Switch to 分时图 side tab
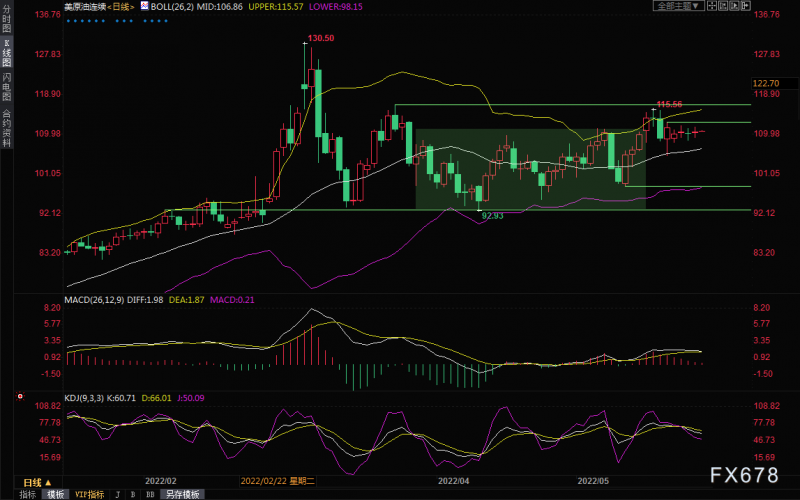 6,18
